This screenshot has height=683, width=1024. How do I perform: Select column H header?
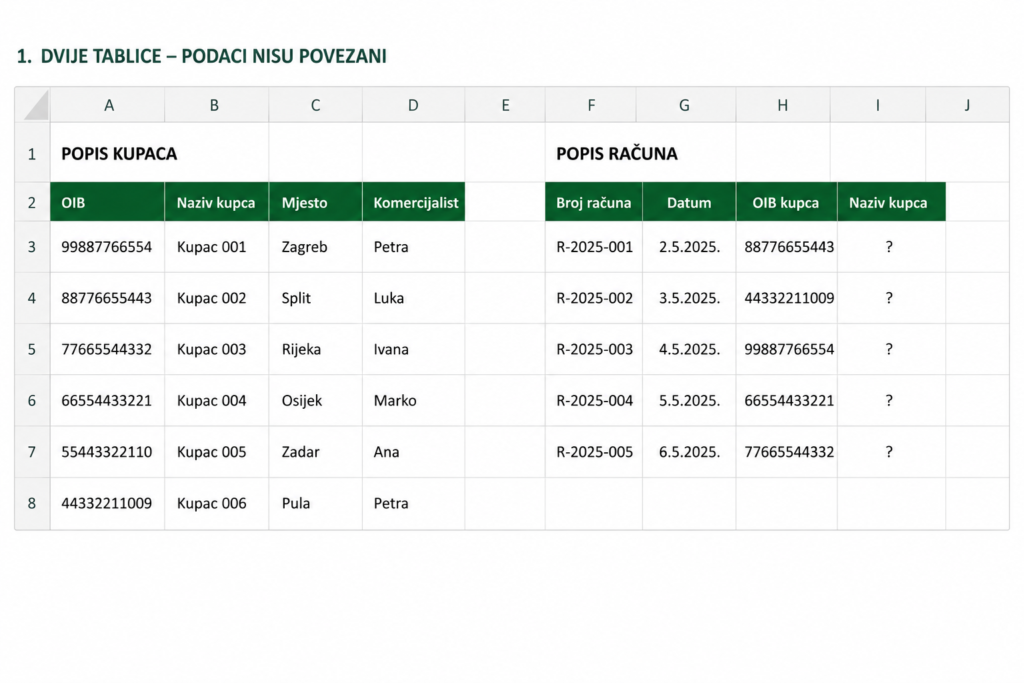click(x=783, y=104)
